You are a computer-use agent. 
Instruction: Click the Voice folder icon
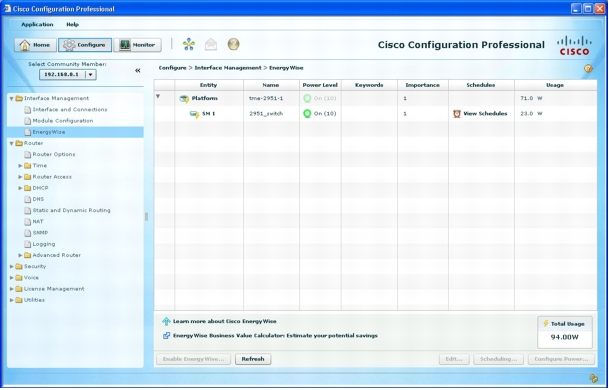(x=19, y=278)
